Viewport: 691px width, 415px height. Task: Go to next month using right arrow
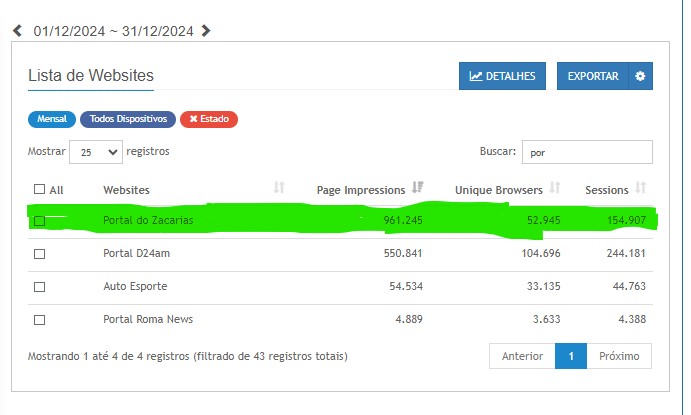point(206,30)
